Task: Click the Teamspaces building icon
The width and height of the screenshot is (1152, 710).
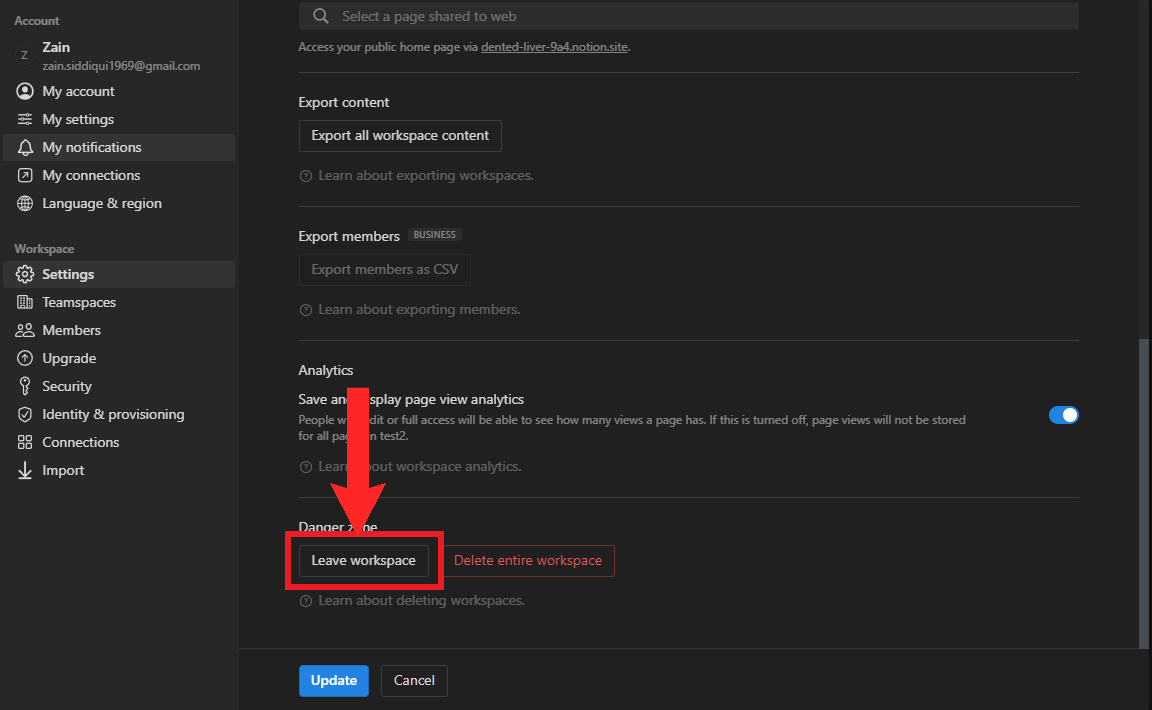Action: point(25,302)
